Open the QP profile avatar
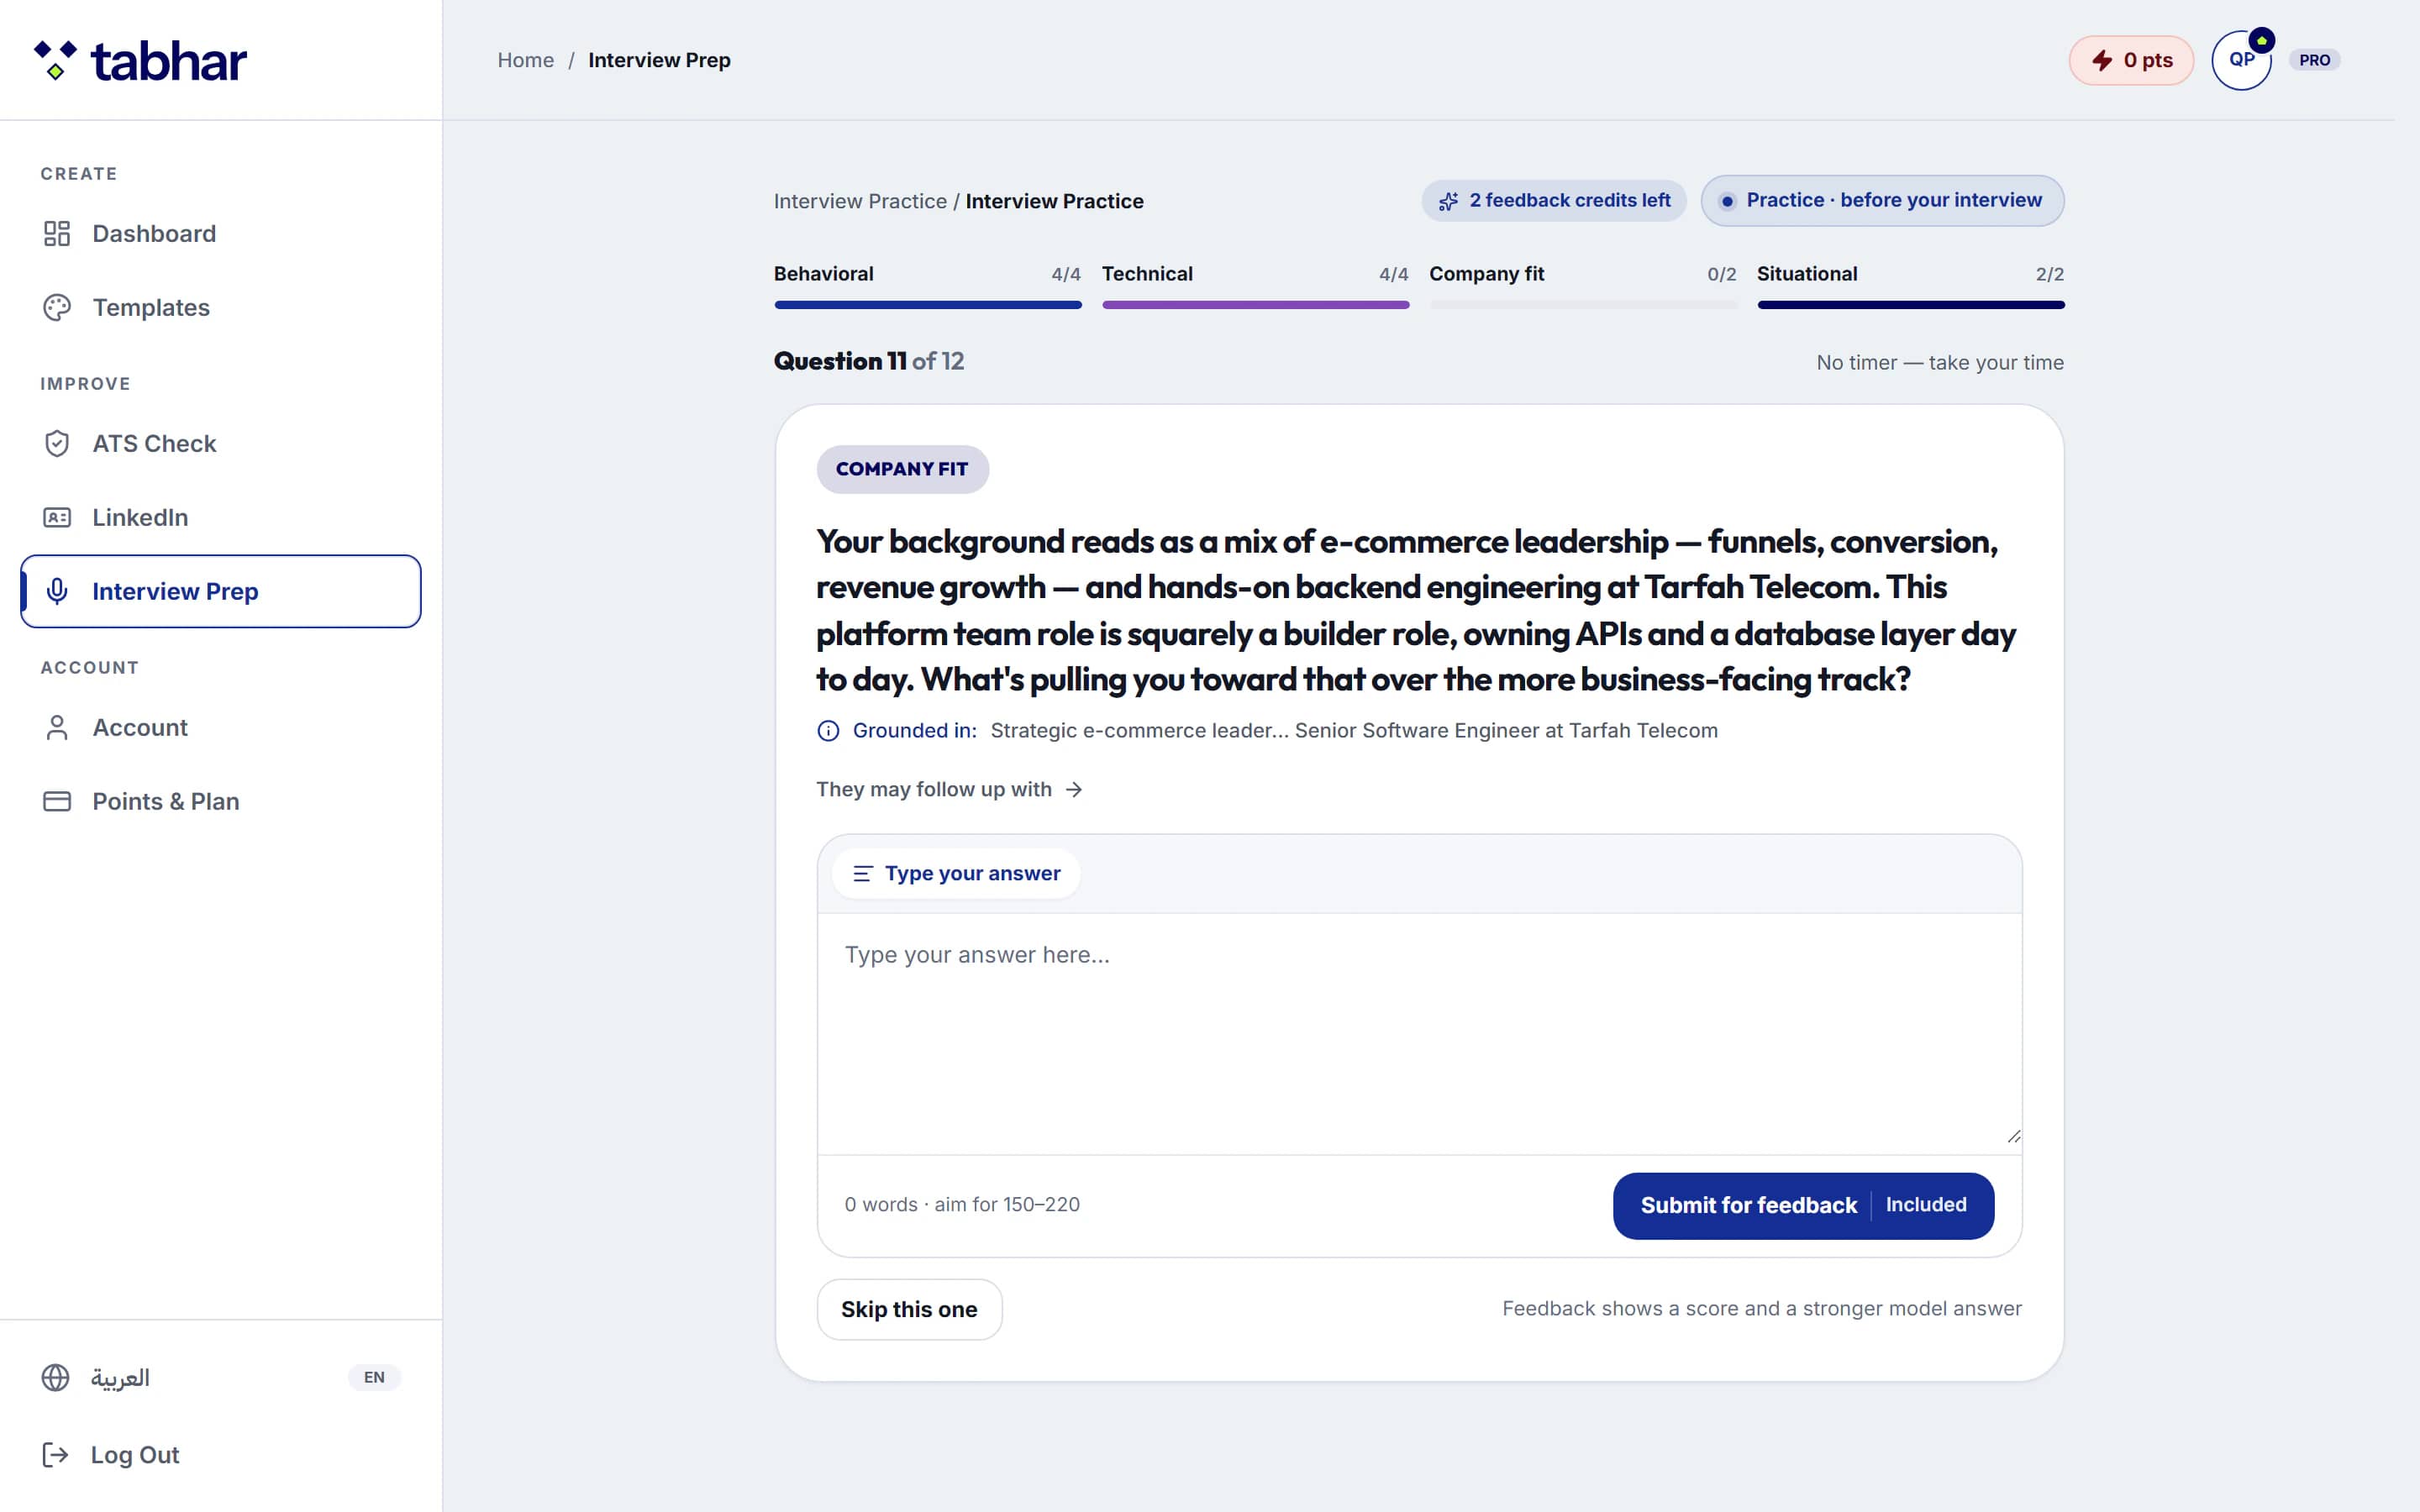 point(2241,60)
